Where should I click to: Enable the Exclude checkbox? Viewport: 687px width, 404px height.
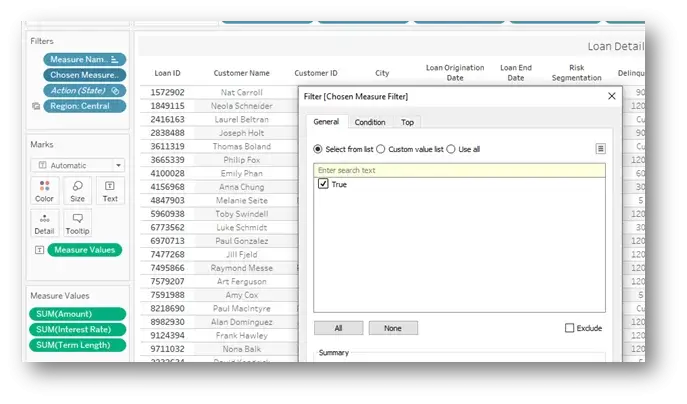point(569,328)
